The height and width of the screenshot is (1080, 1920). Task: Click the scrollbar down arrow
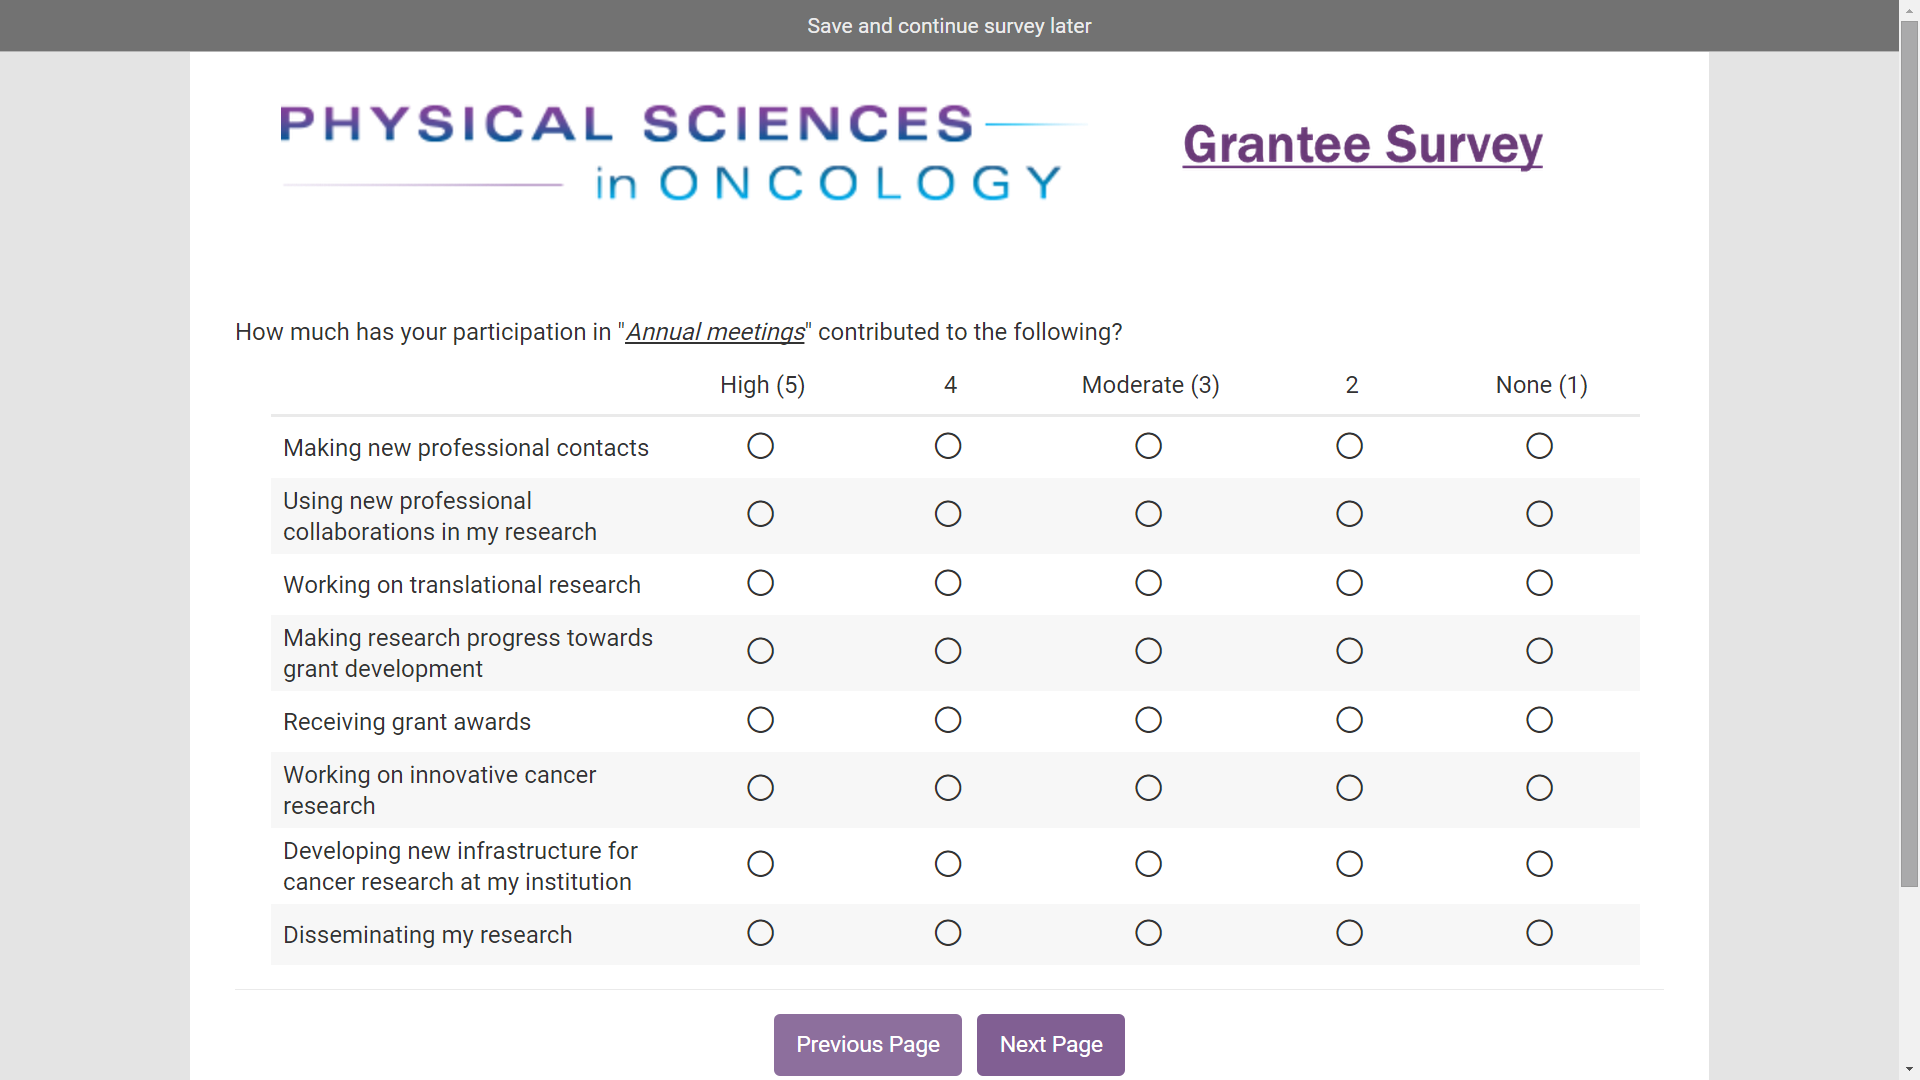click(1909, 1069)
